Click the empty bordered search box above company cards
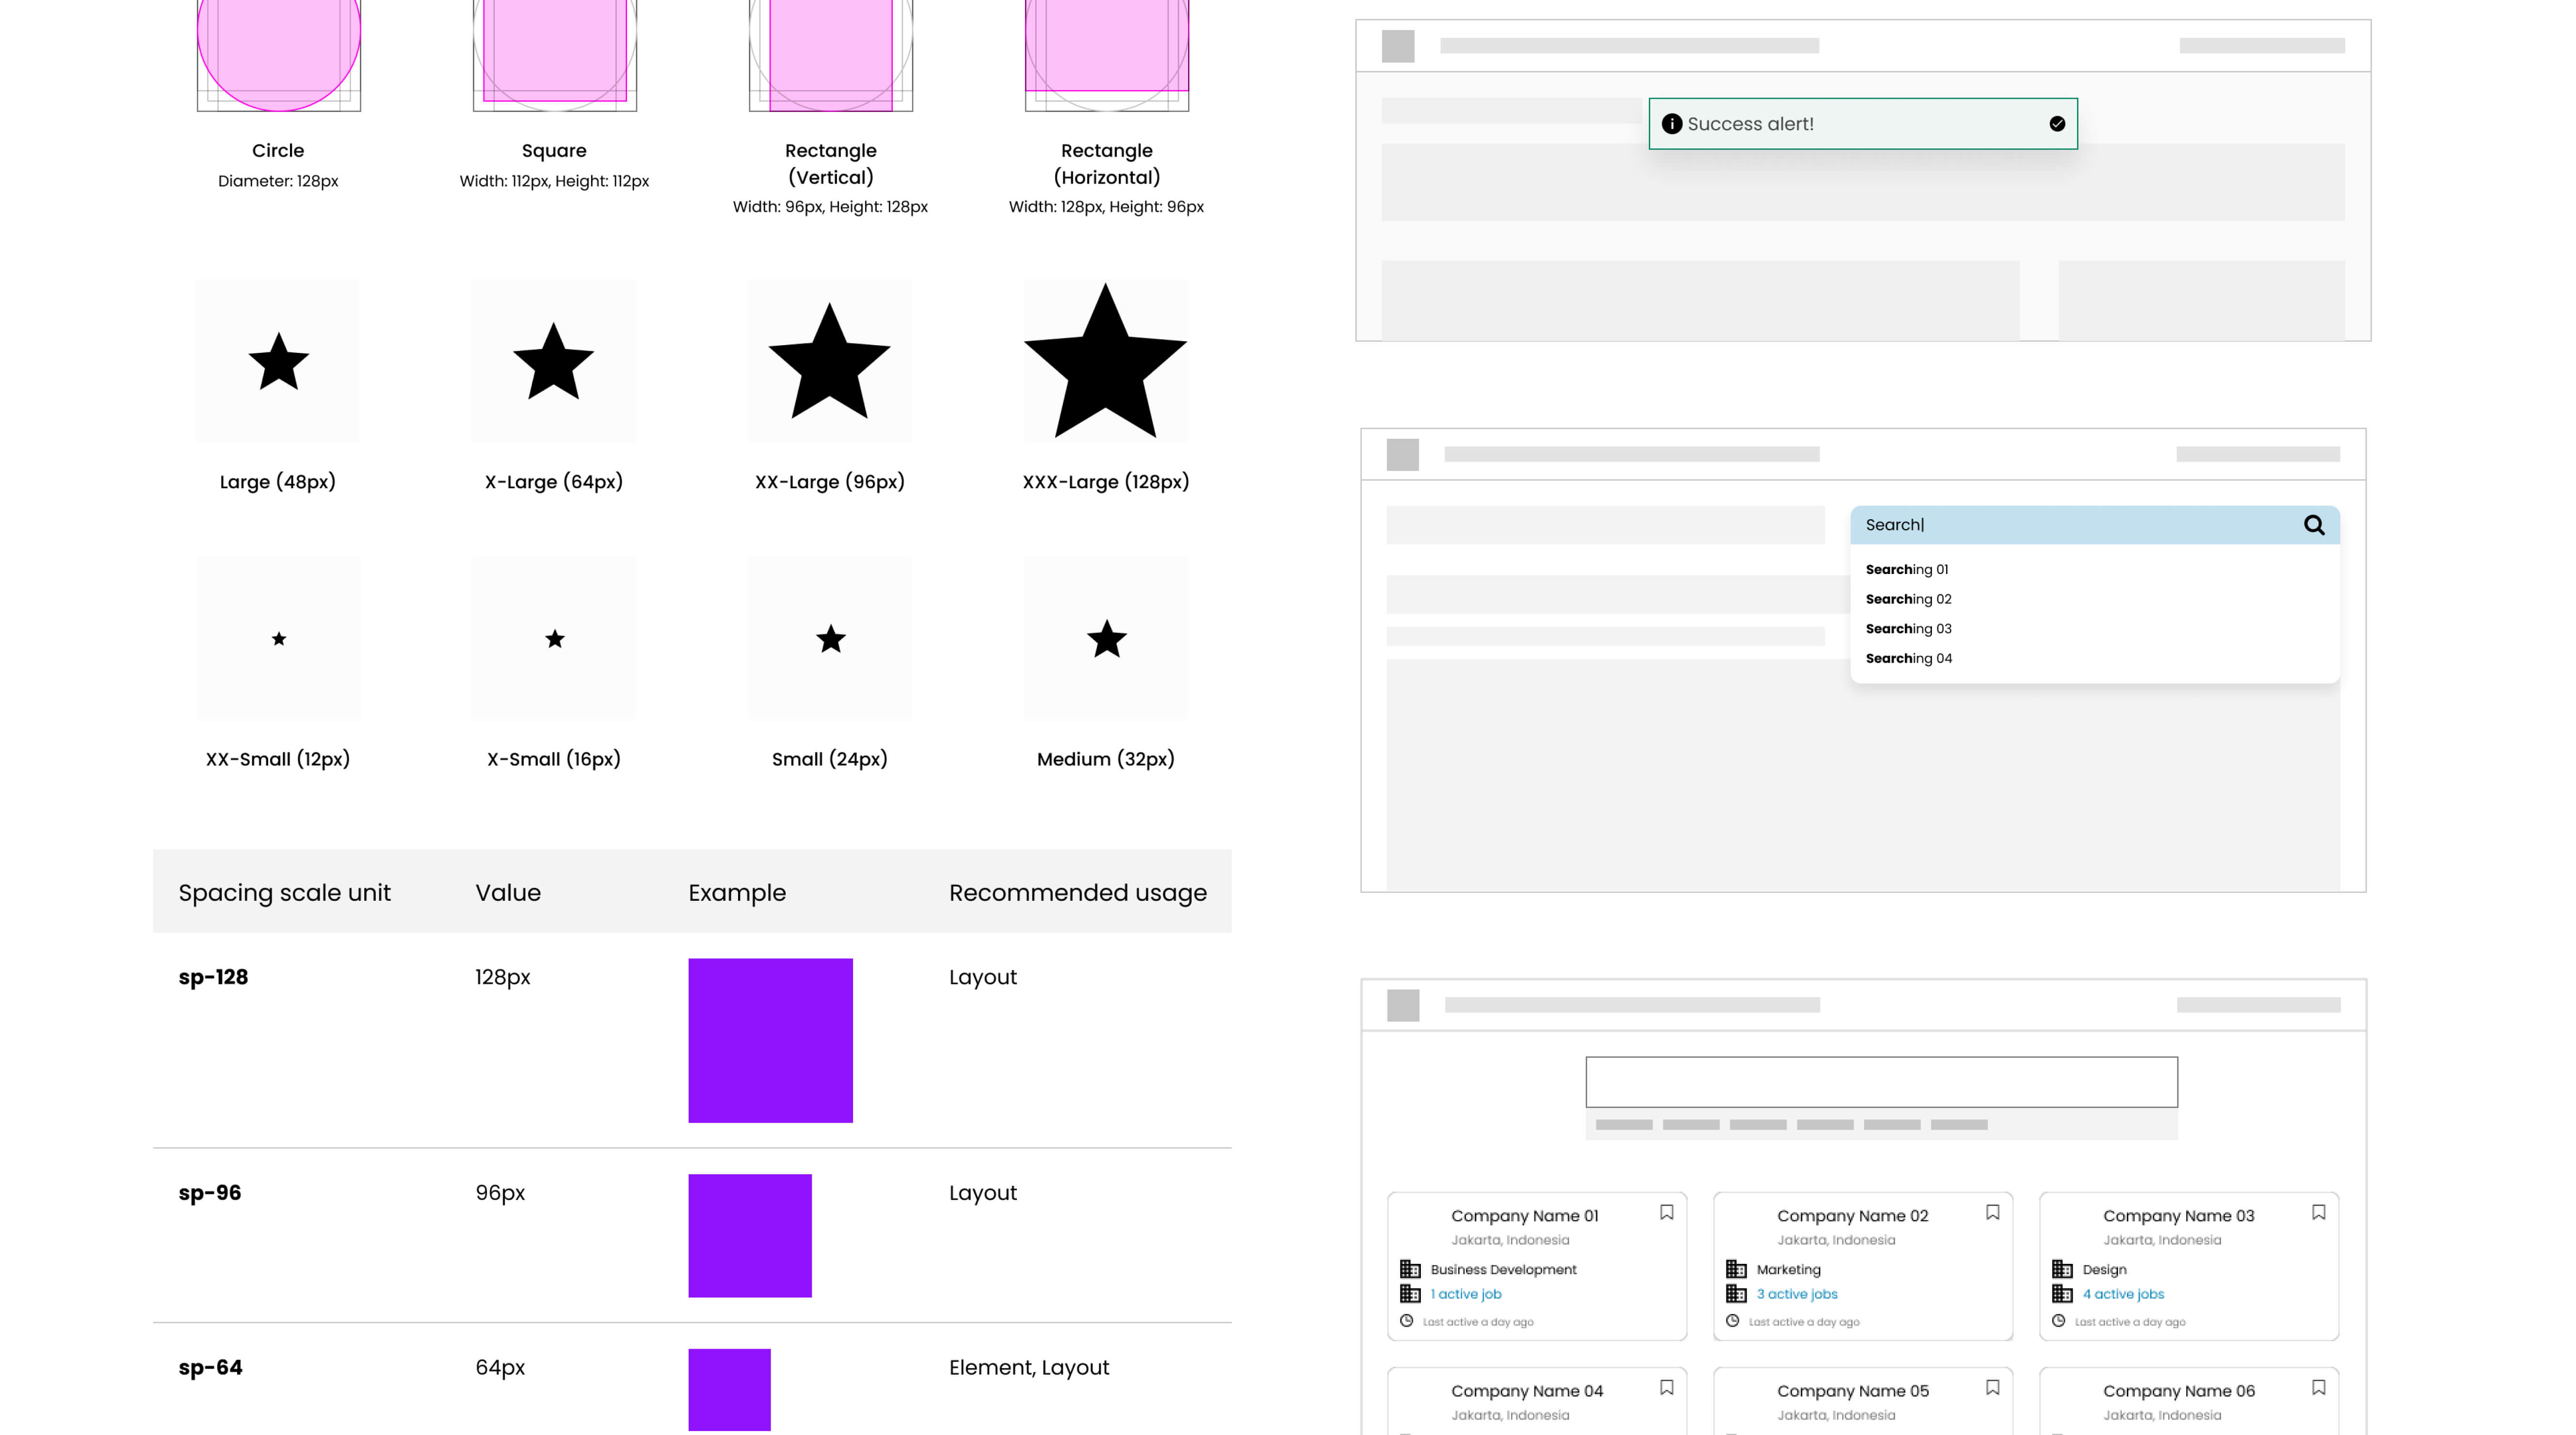The height and width of the screenshot is (1435, 2576). tap(1881, 1081)
